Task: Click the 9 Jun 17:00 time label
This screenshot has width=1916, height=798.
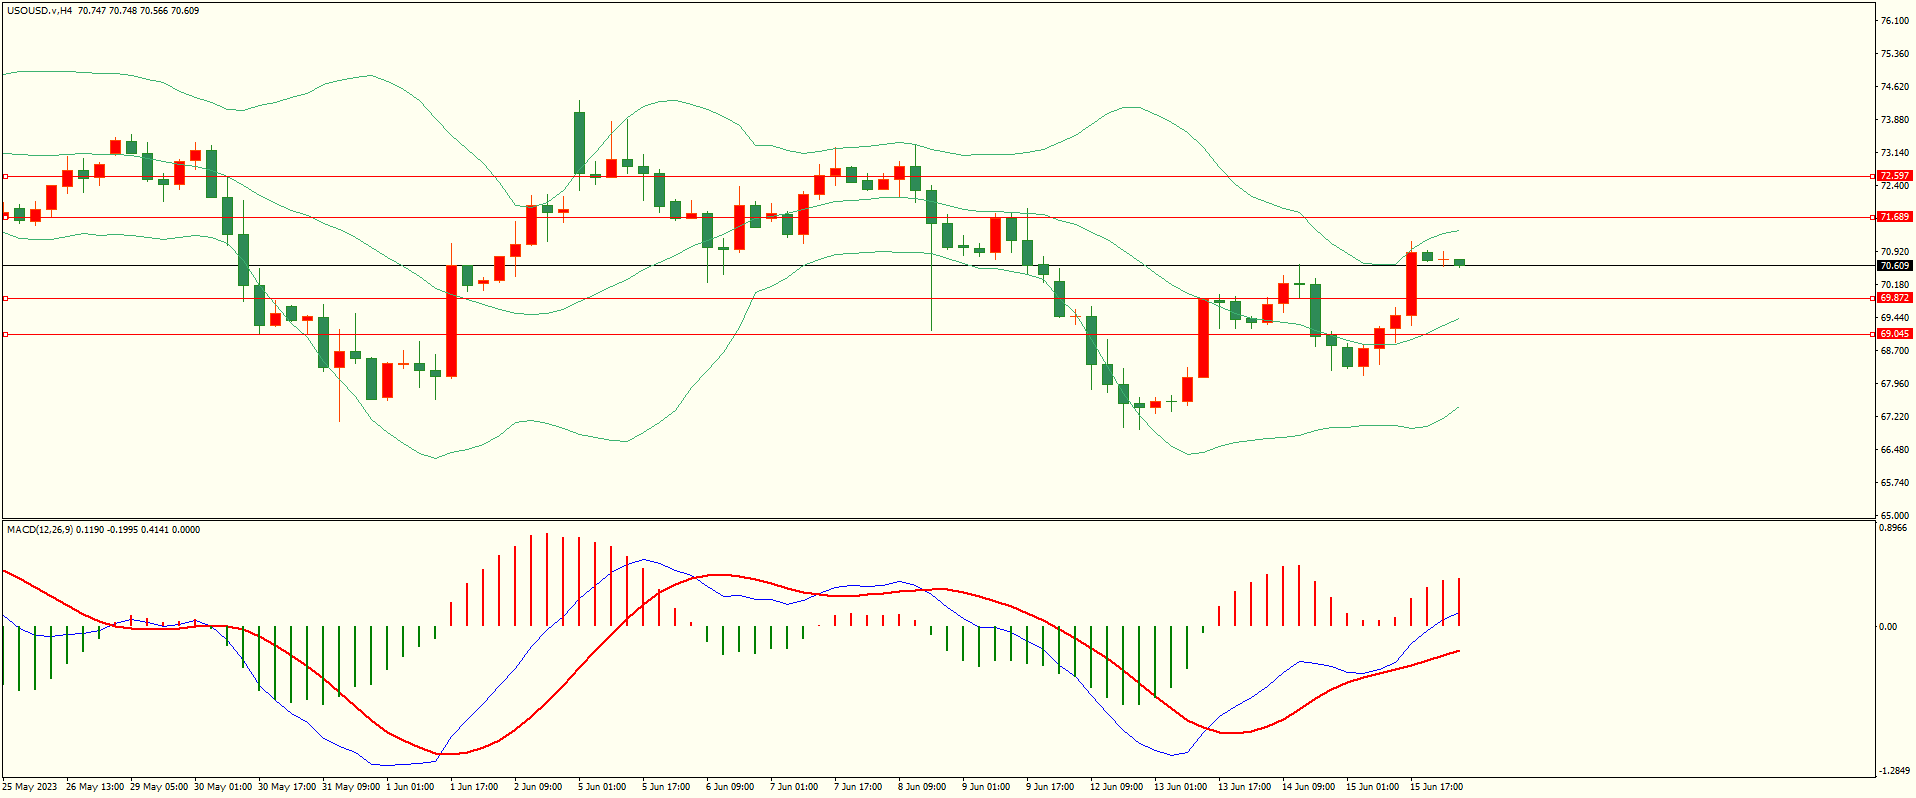Action: pyautogui.click(x=1050, y=787)
